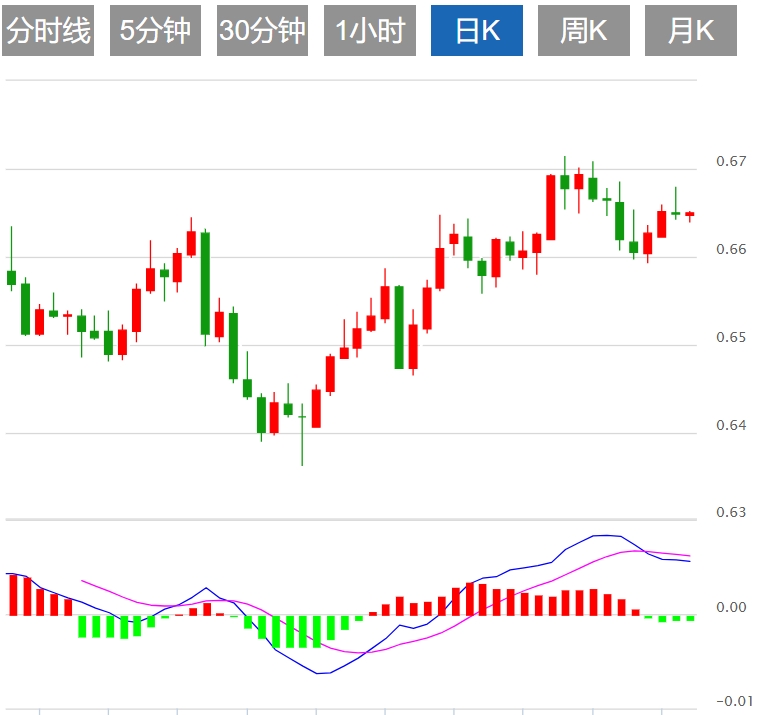Switch to the 周K weekly view
Image resolution: width=769 pixels, height=715 pixels.
click(584, 31)
